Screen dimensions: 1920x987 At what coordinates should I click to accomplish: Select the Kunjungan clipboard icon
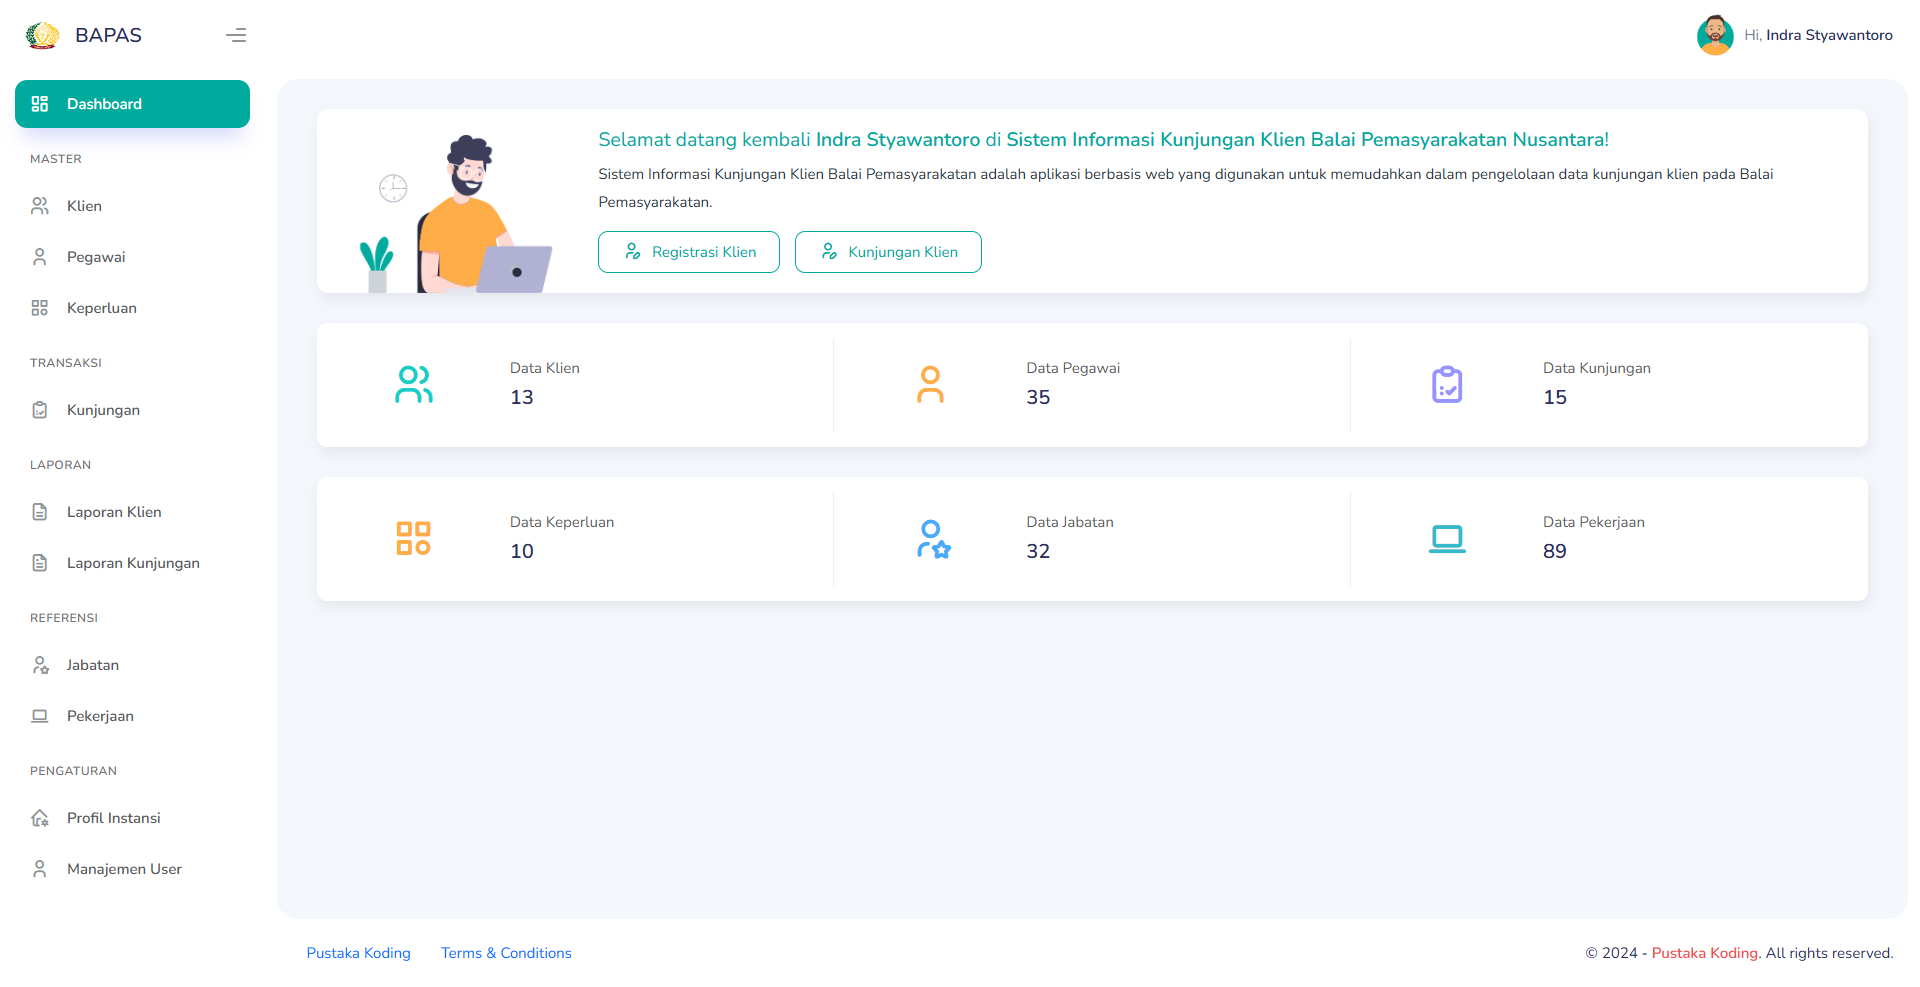(x=40, y=409)
